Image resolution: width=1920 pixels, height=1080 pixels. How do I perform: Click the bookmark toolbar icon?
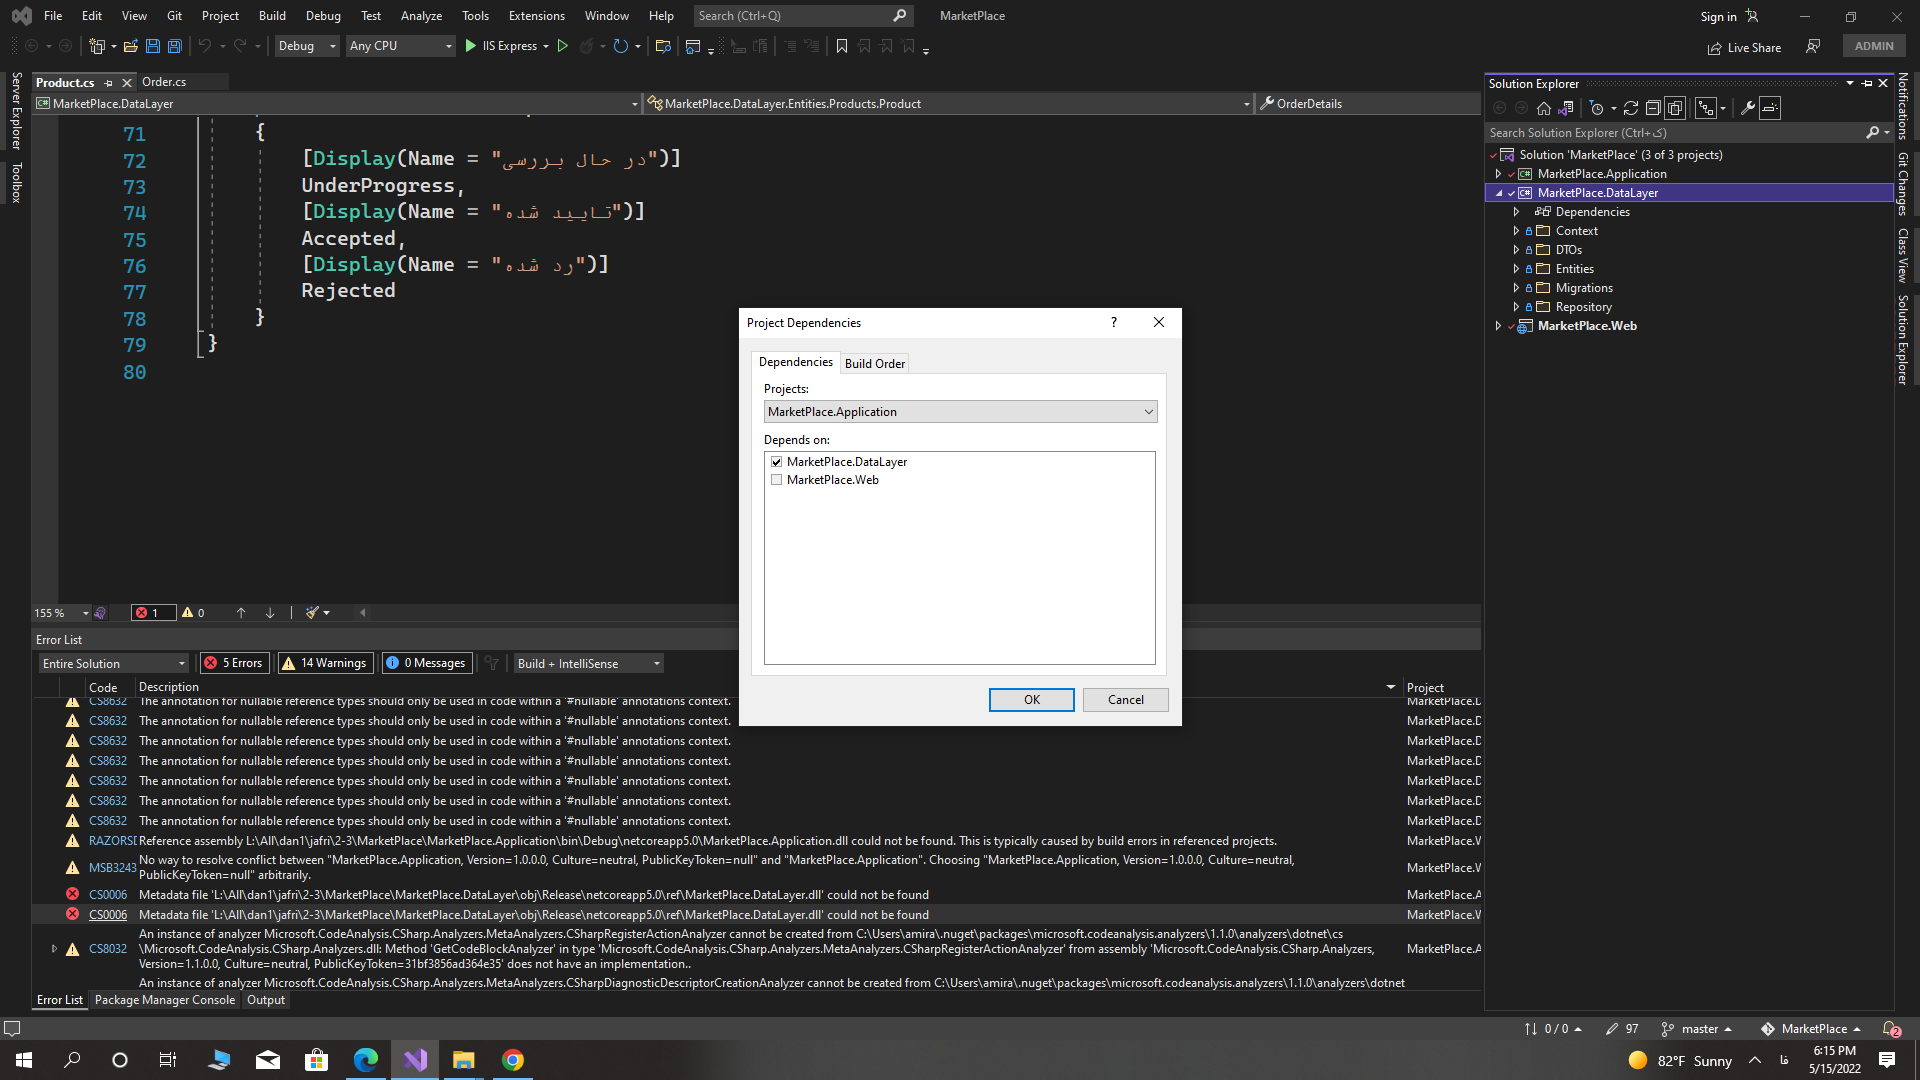pos(842,46)
